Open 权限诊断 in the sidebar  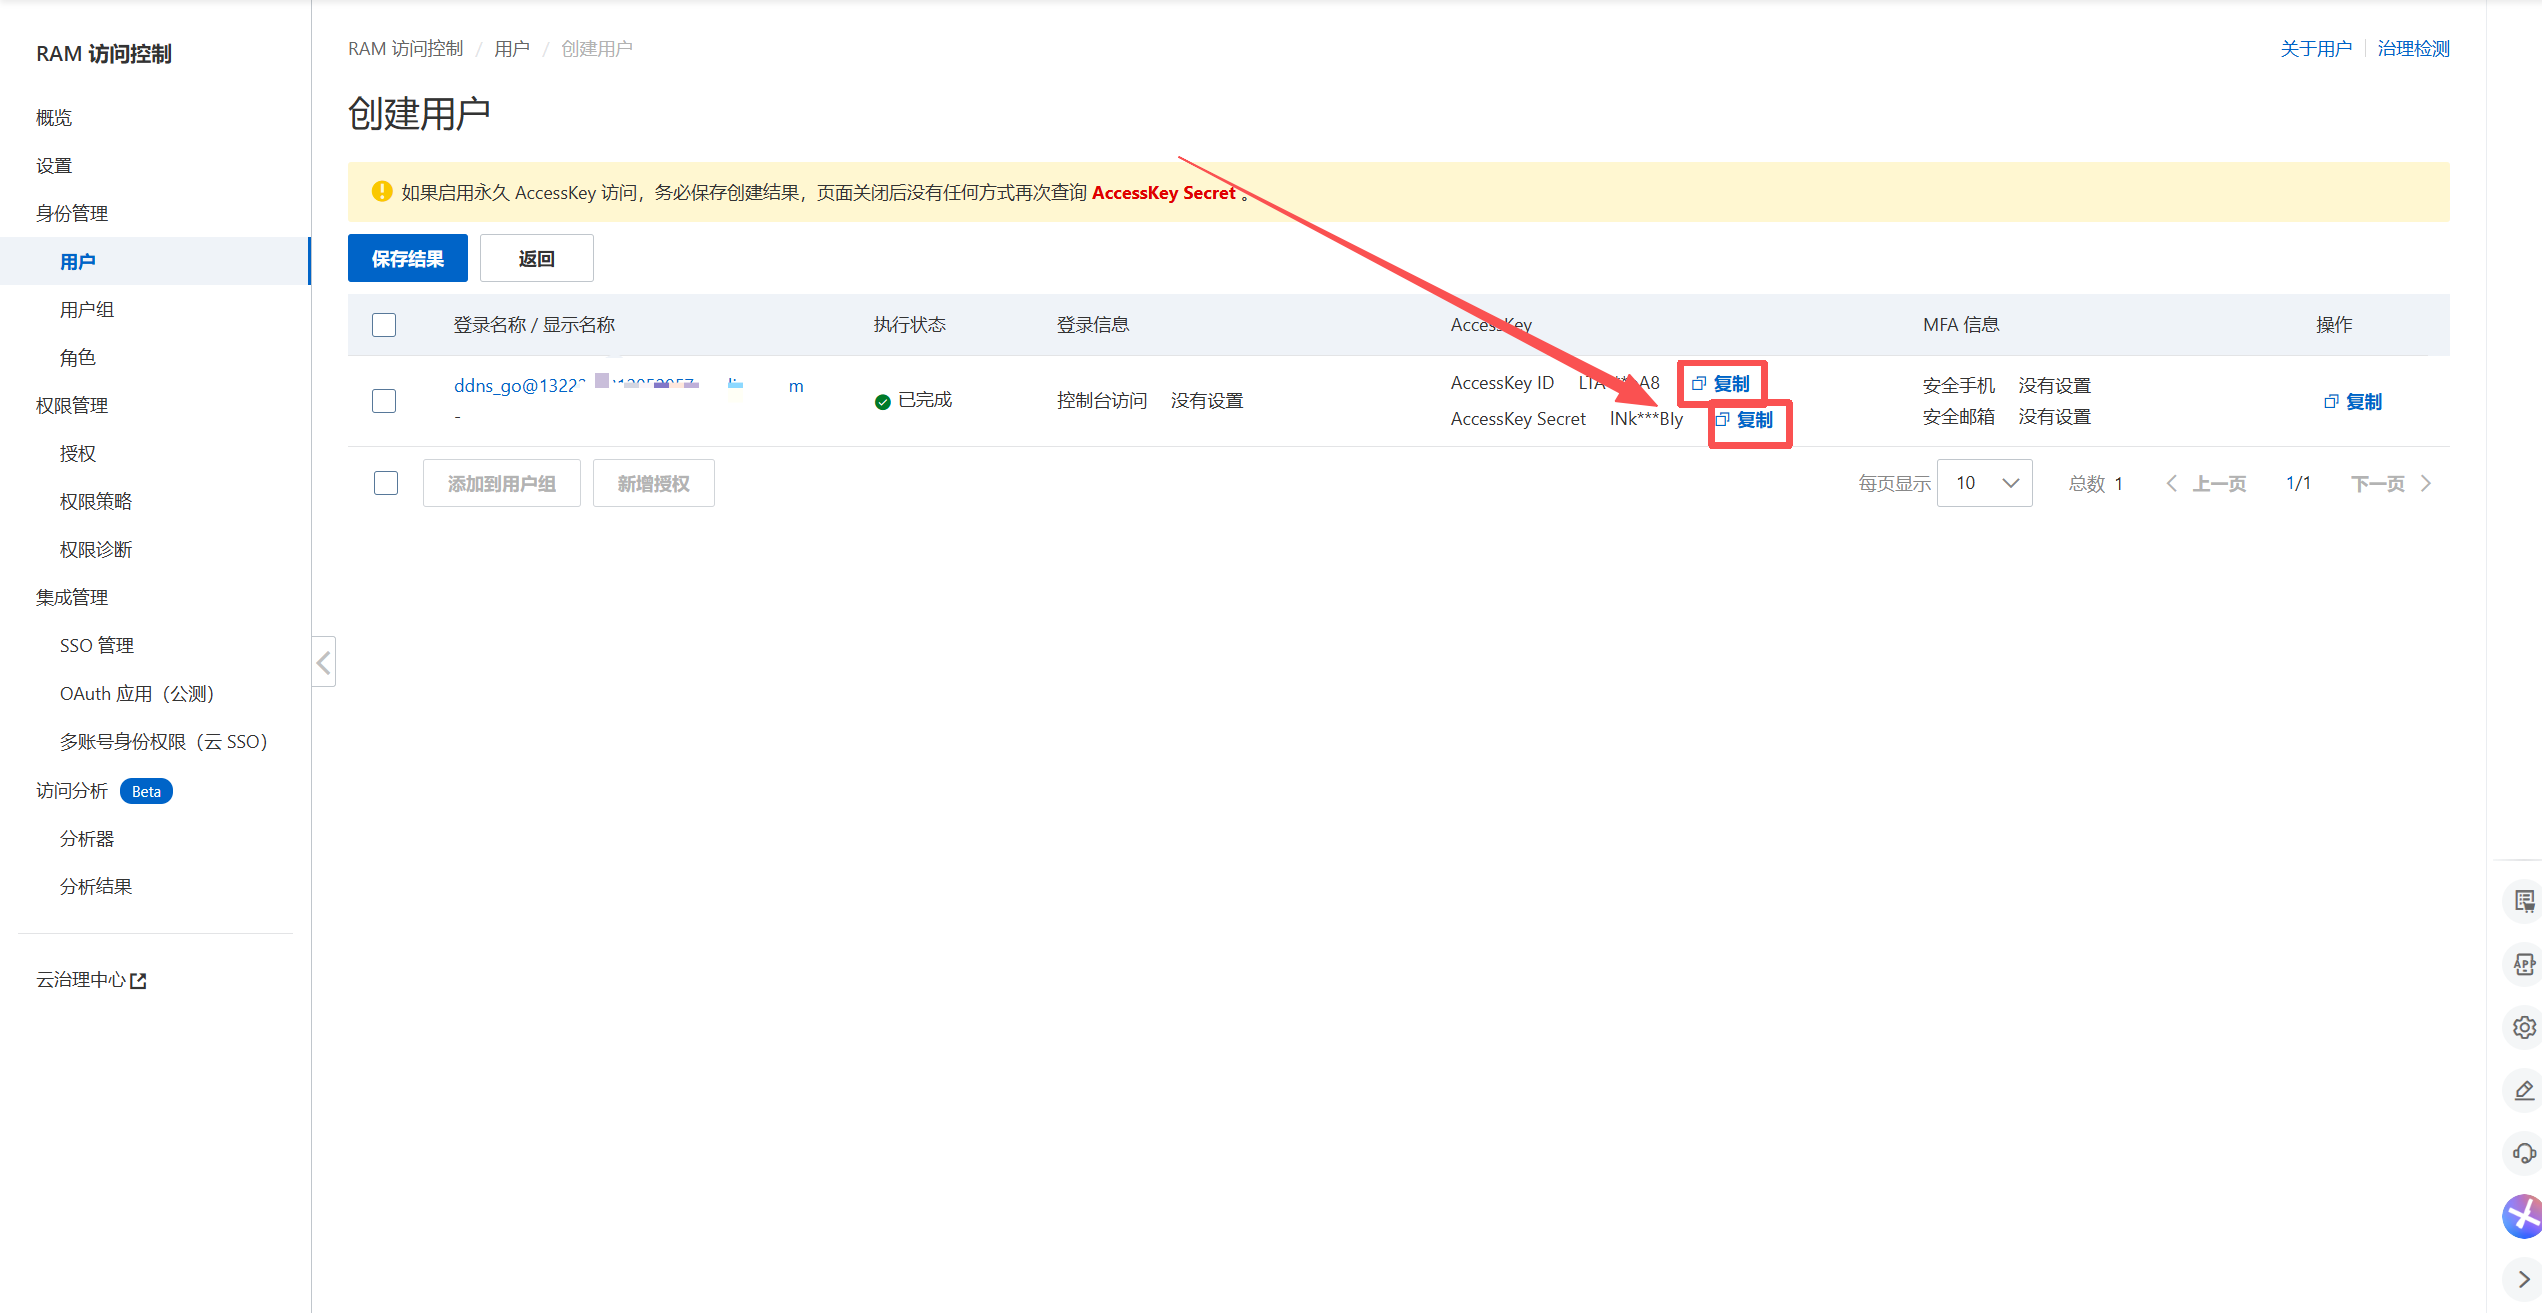coord(96,550)
